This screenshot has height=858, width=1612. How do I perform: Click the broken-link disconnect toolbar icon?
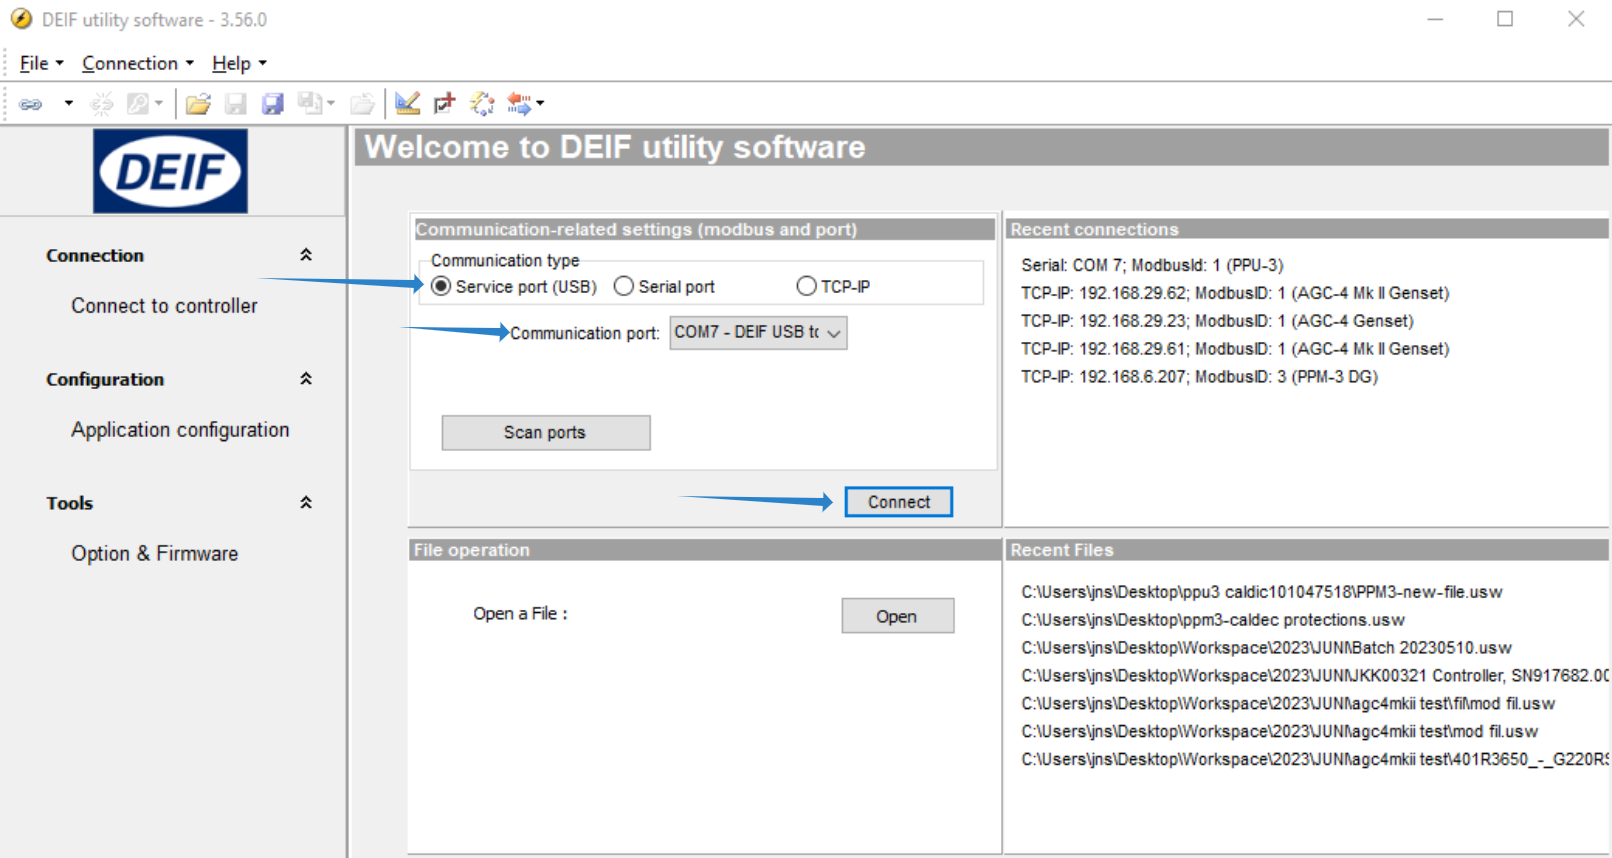[102, 104]
